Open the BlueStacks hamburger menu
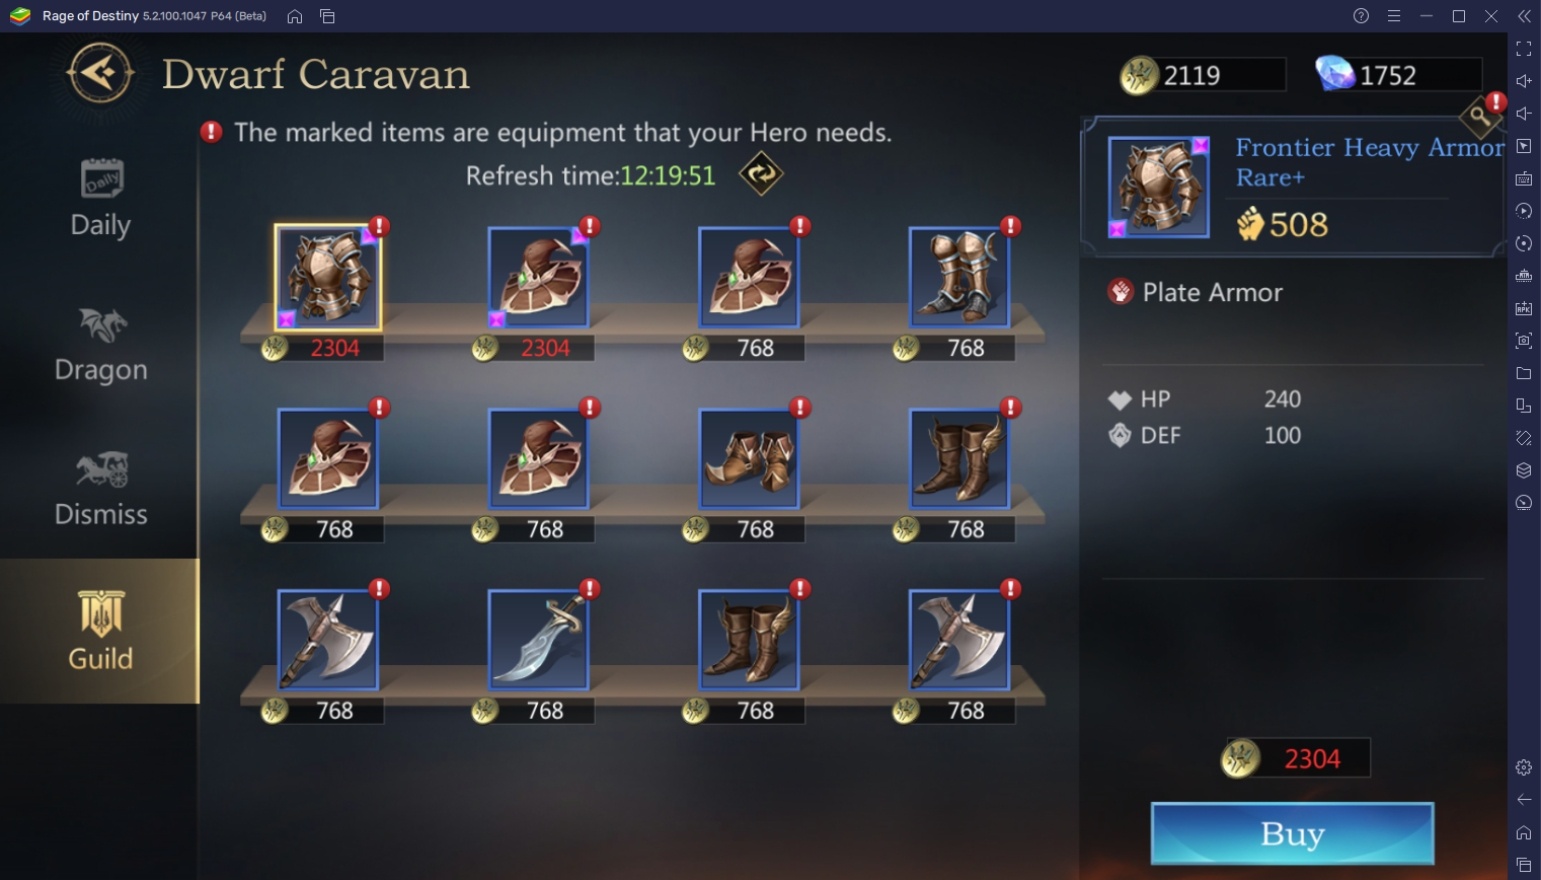 [1393, 16]
